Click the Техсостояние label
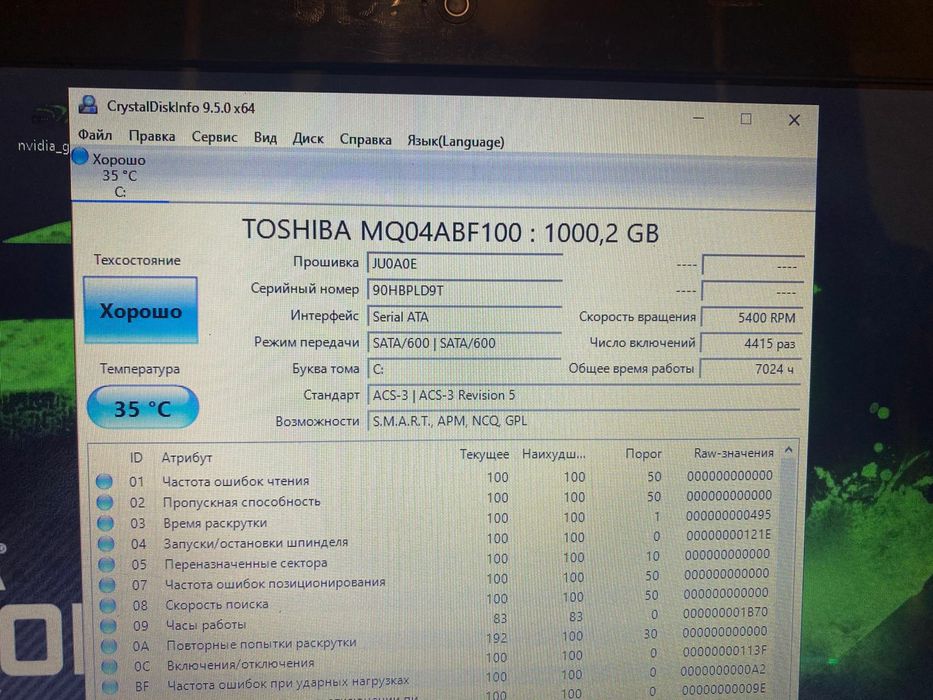Viewport: 933px width, 700px height. point(137,260)
